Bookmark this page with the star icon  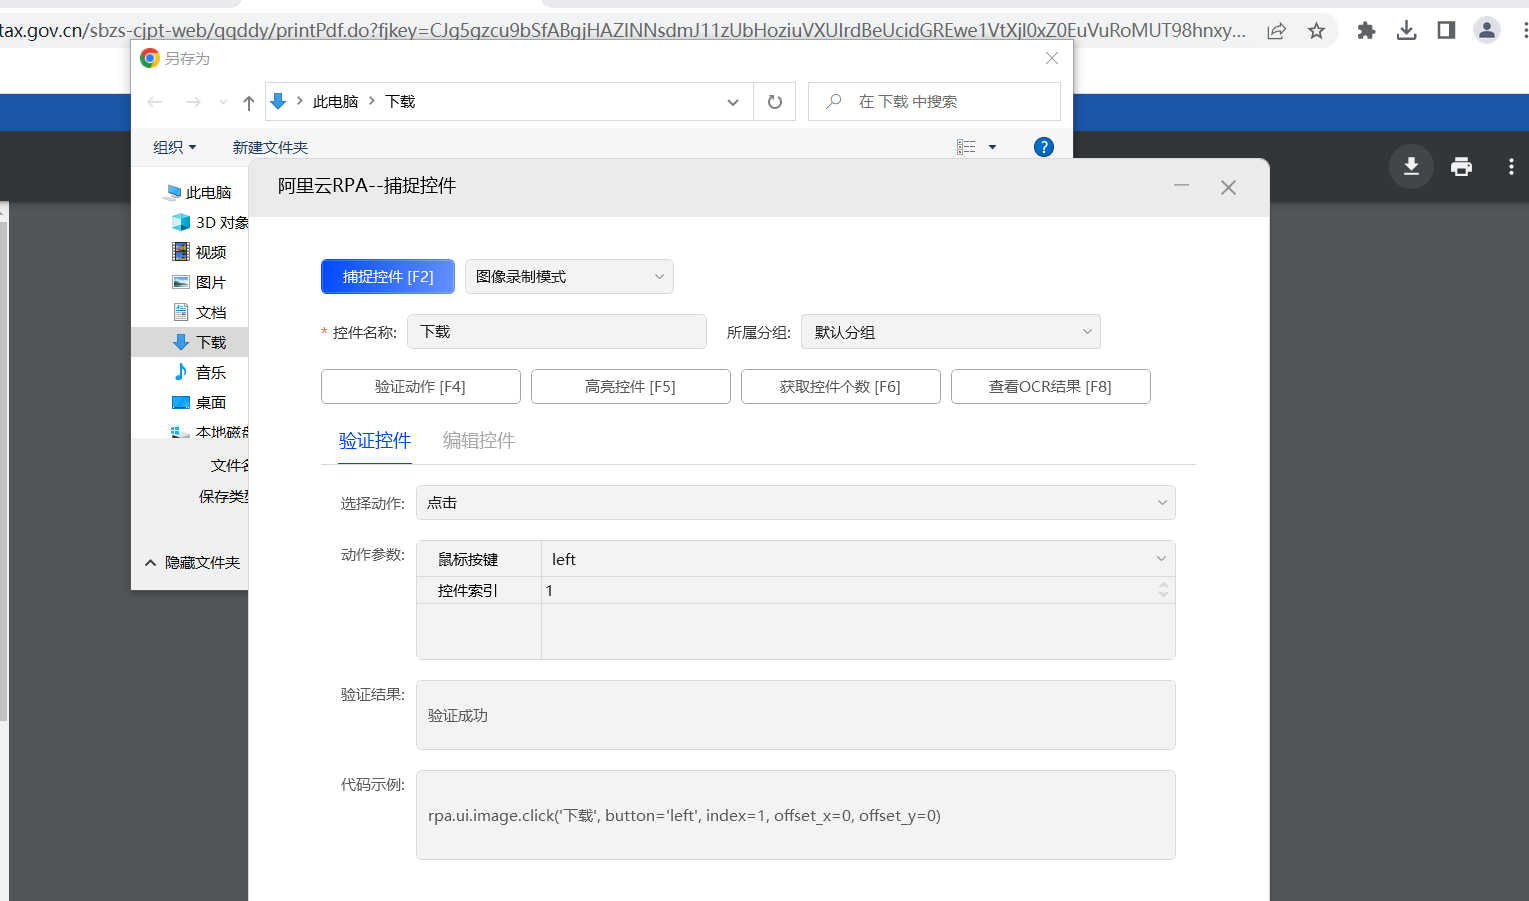(x=1316, y=31)
